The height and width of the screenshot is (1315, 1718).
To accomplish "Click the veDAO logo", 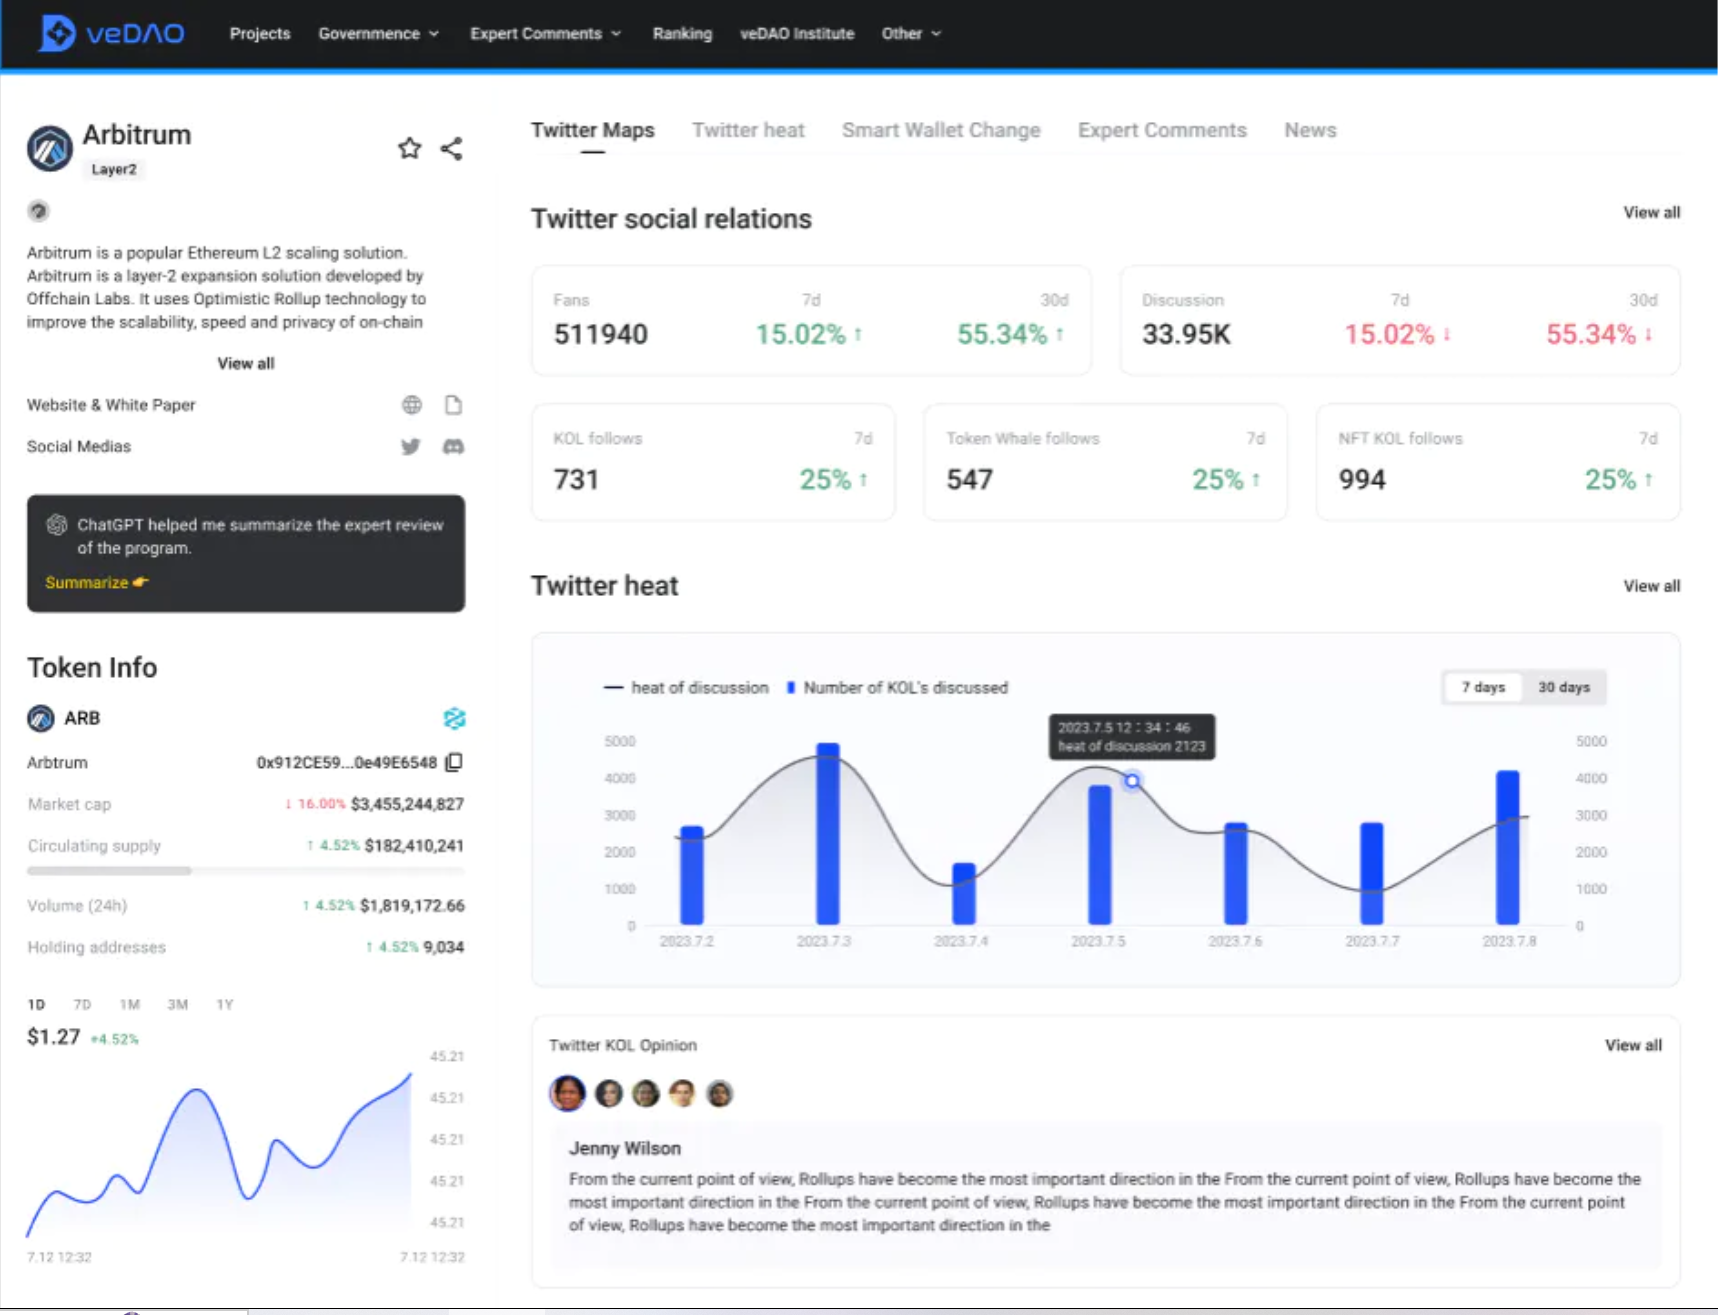I will pyautogui.click(x=111, y=33).
